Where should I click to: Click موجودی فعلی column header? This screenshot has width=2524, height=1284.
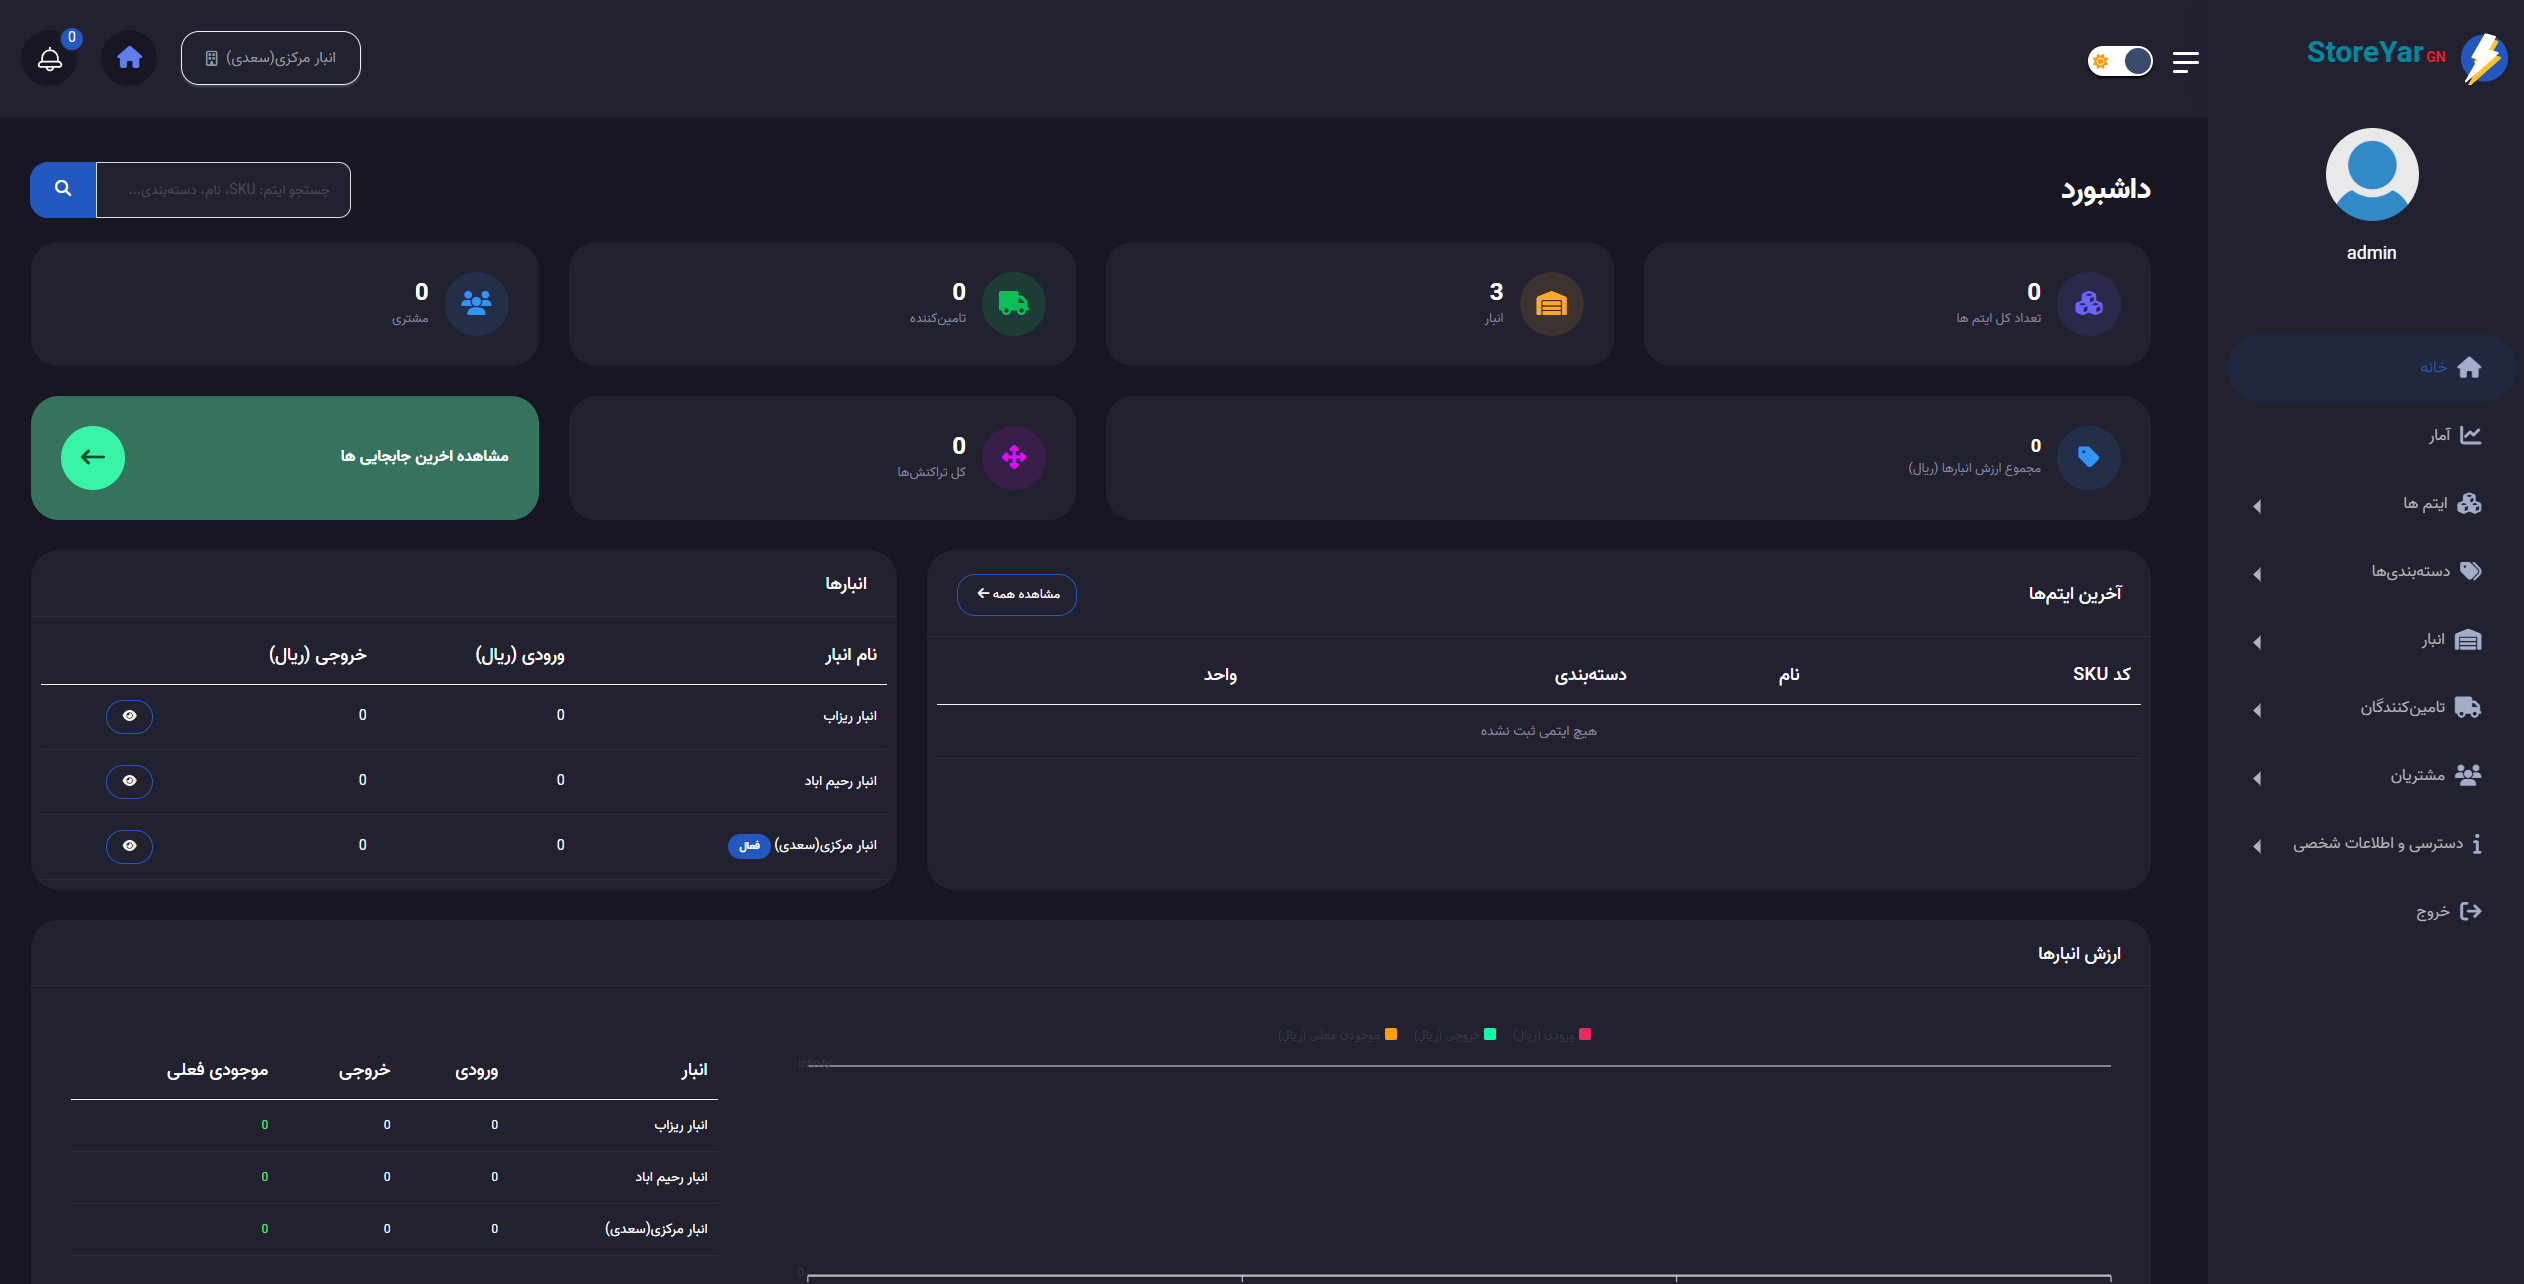[217, 1070]
